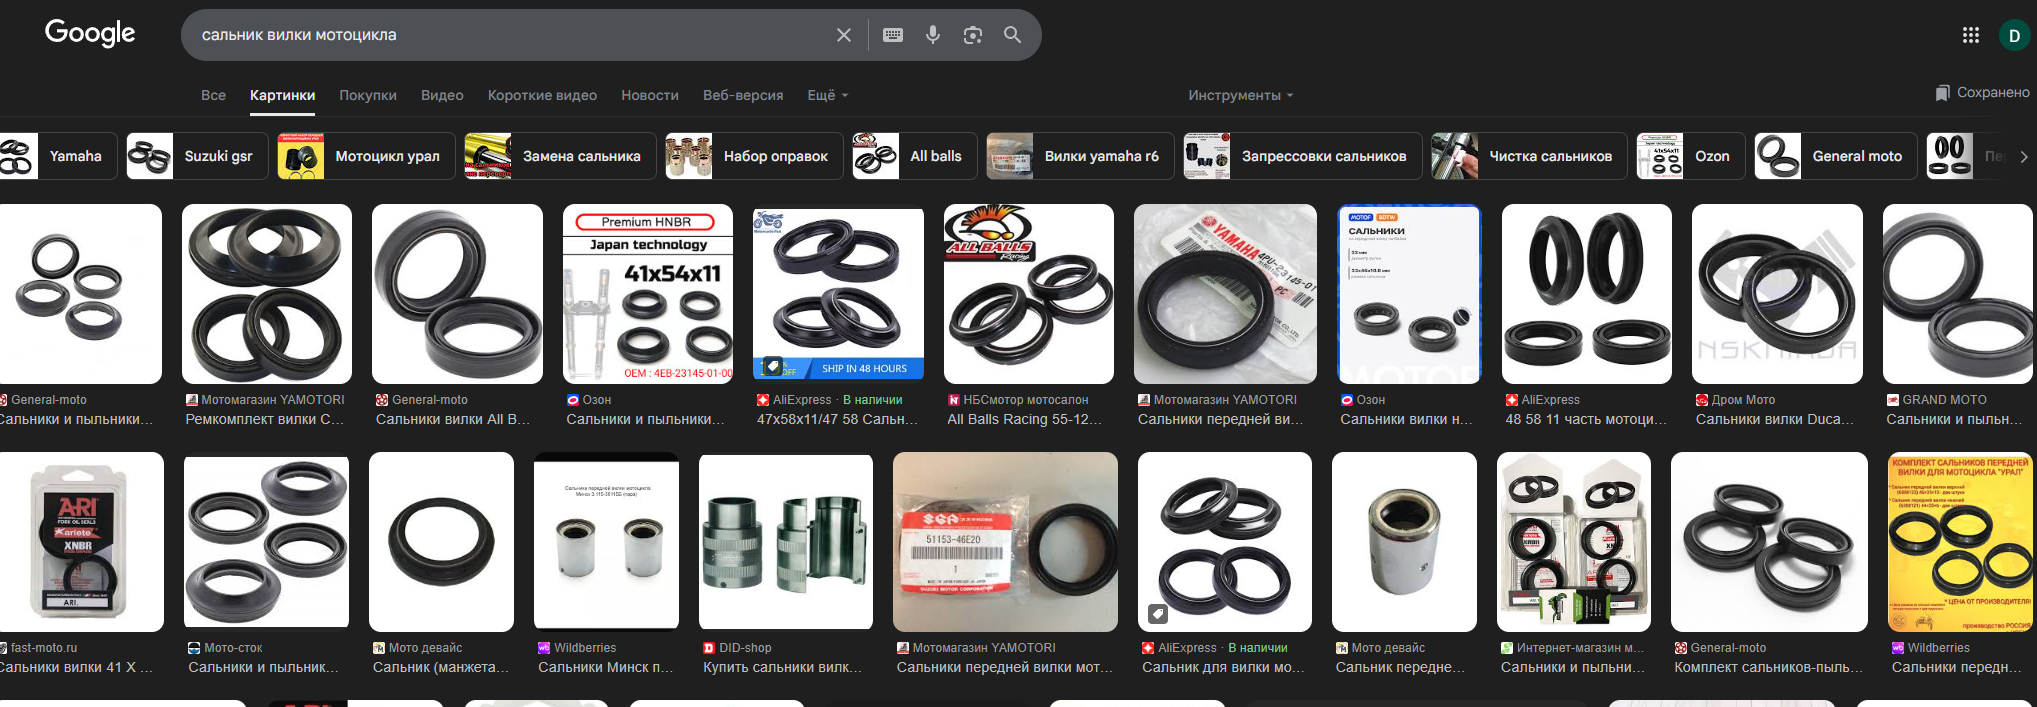2037x707 pixels.
Task: Select the Вилки yamaha r6 chip
Action: tap(1080, 156)
